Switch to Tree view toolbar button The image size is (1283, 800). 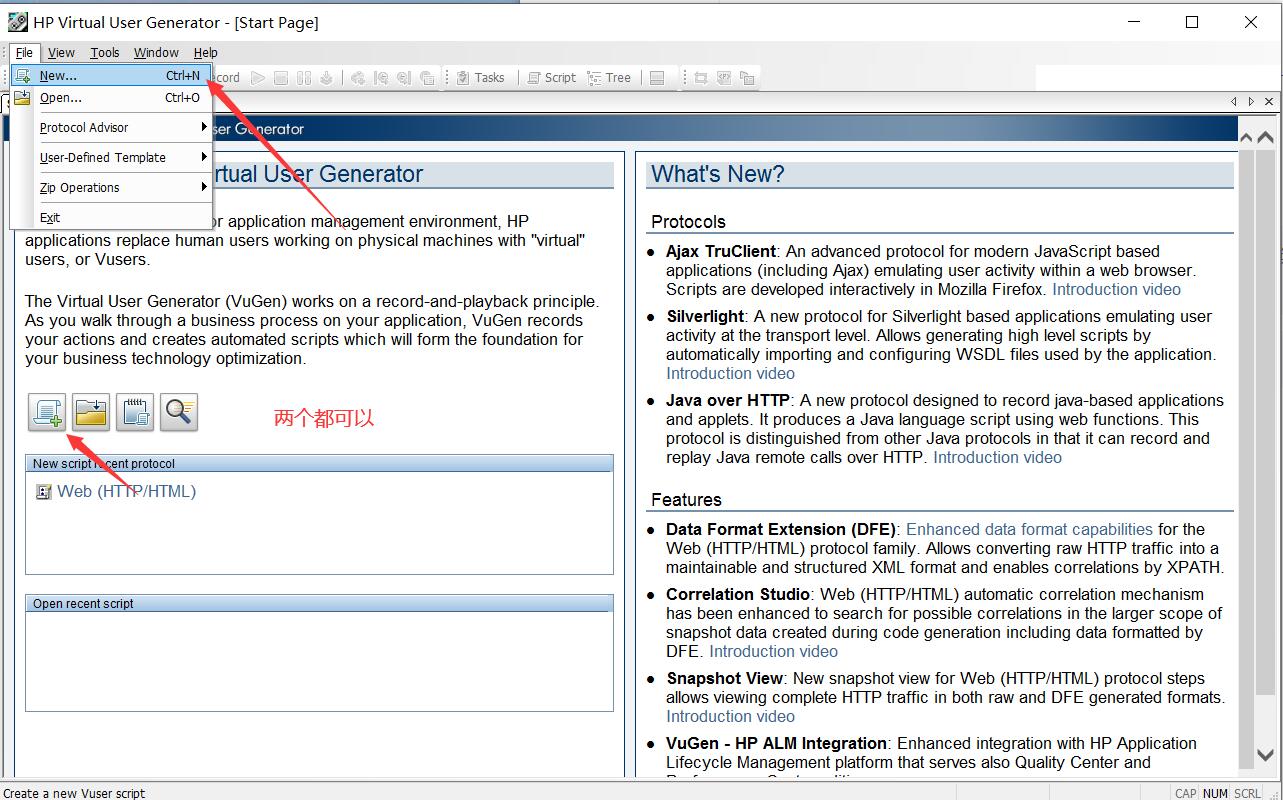(610, 78)
